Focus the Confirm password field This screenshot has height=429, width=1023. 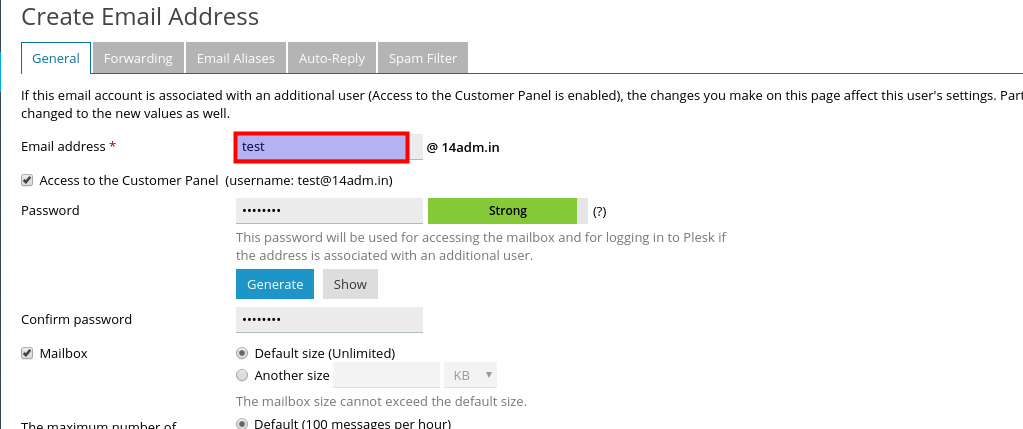point(329,320)
